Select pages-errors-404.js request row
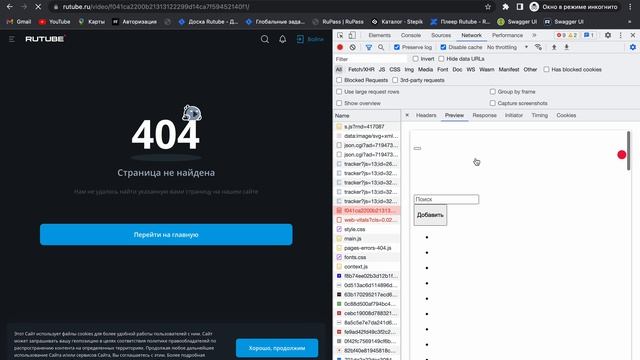Image resolution: width=640 pixels, height=360 pixels. pos(367,248)
